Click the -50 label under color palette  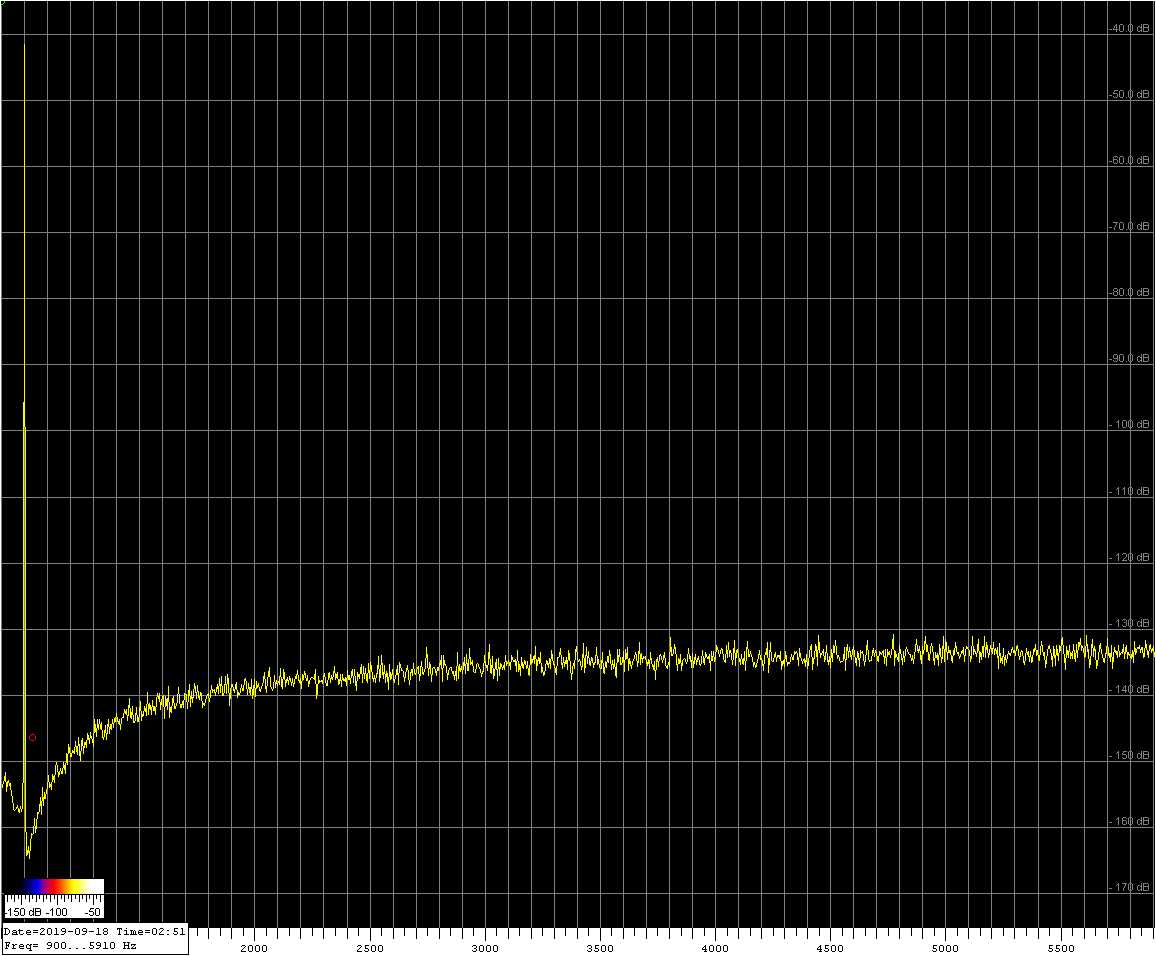pos(93,912)
